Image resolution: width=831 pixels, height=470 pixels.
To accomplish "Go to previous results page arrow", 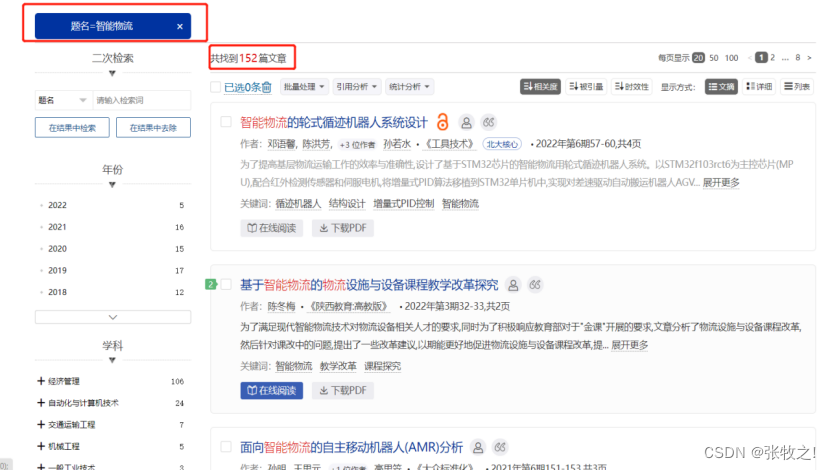I will [749, 58].
